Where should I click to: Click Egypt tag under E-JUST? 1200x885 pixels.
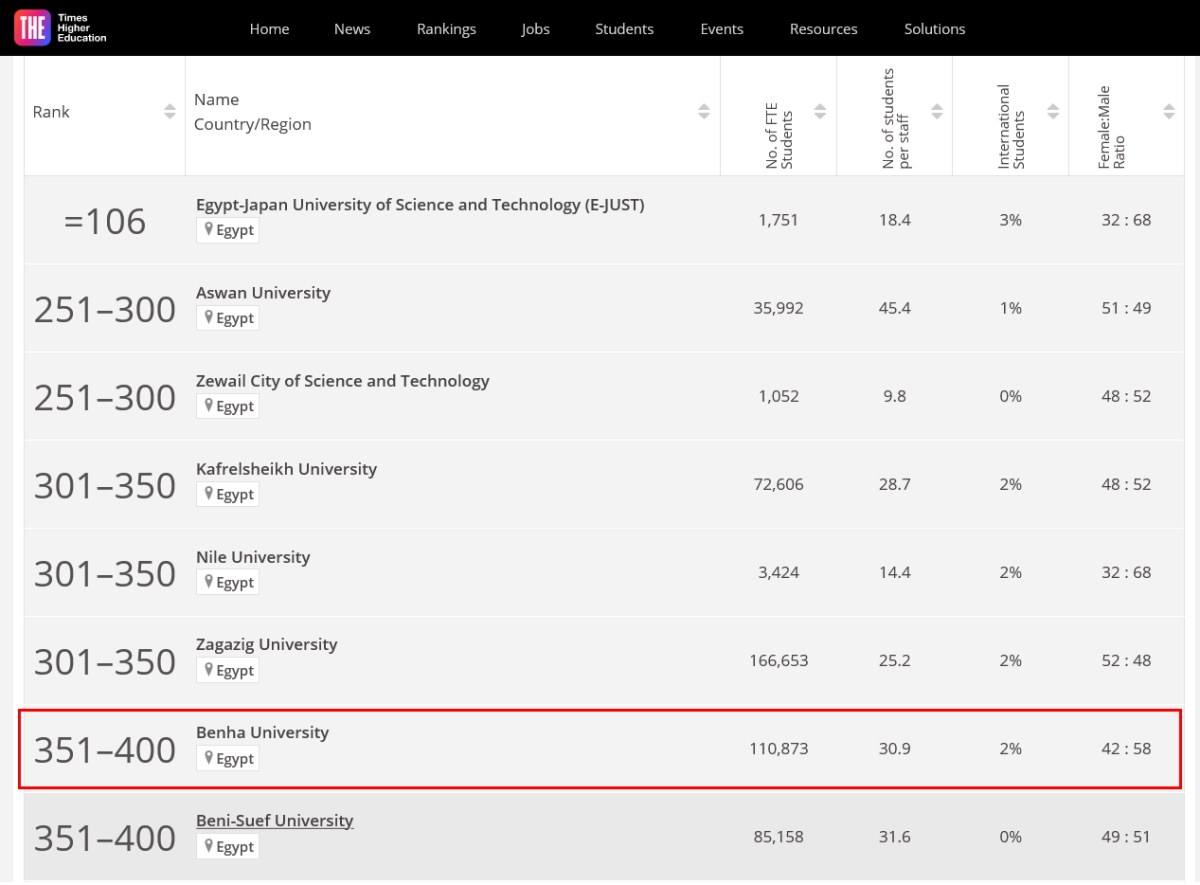(228, 230)
